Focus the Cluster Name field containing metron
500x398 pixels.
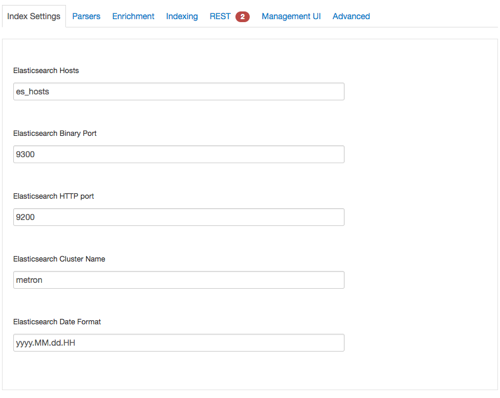click(179, 280)
